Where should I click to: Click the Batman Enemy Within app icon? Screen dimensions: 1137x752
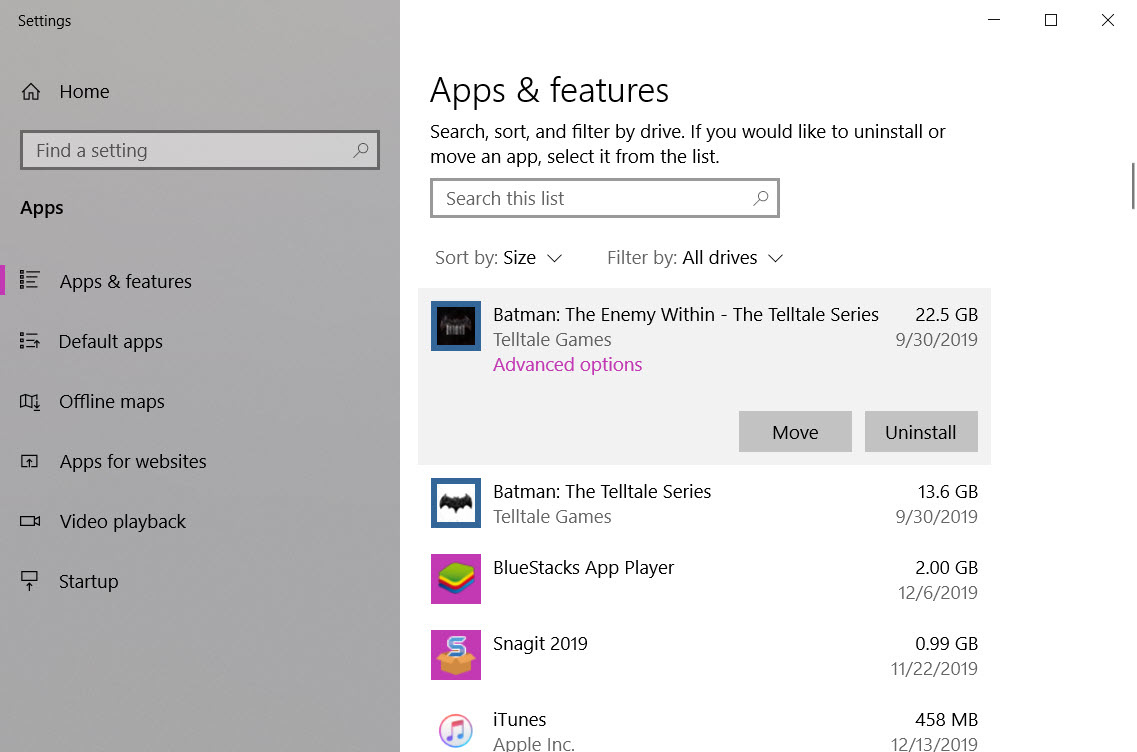click(x=455, y=326)
